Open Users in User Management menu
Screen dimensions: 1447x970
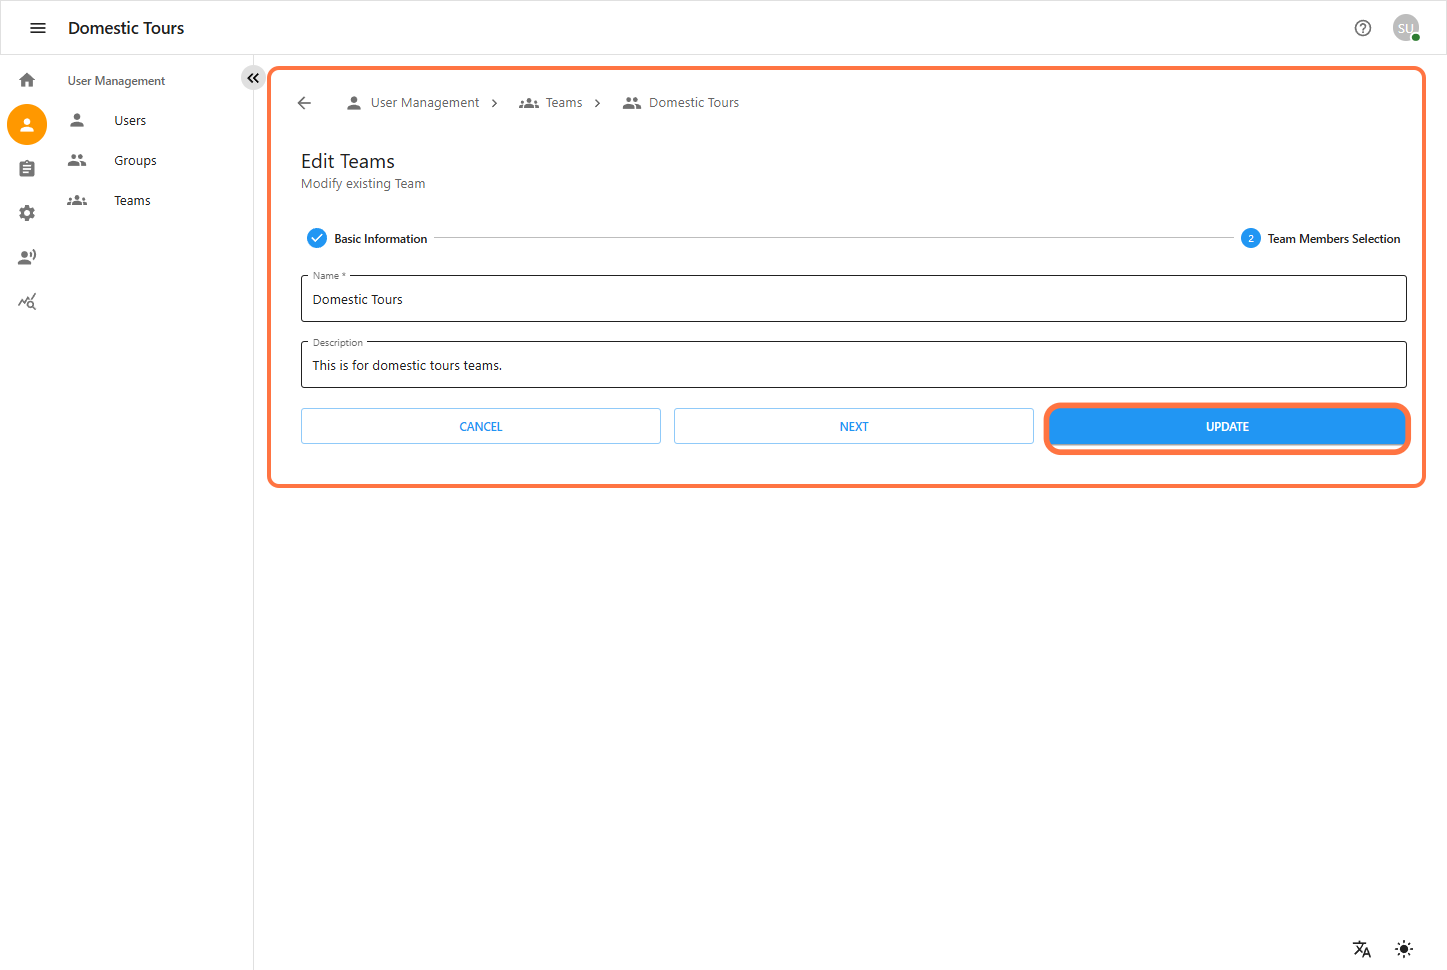point(130,121)
